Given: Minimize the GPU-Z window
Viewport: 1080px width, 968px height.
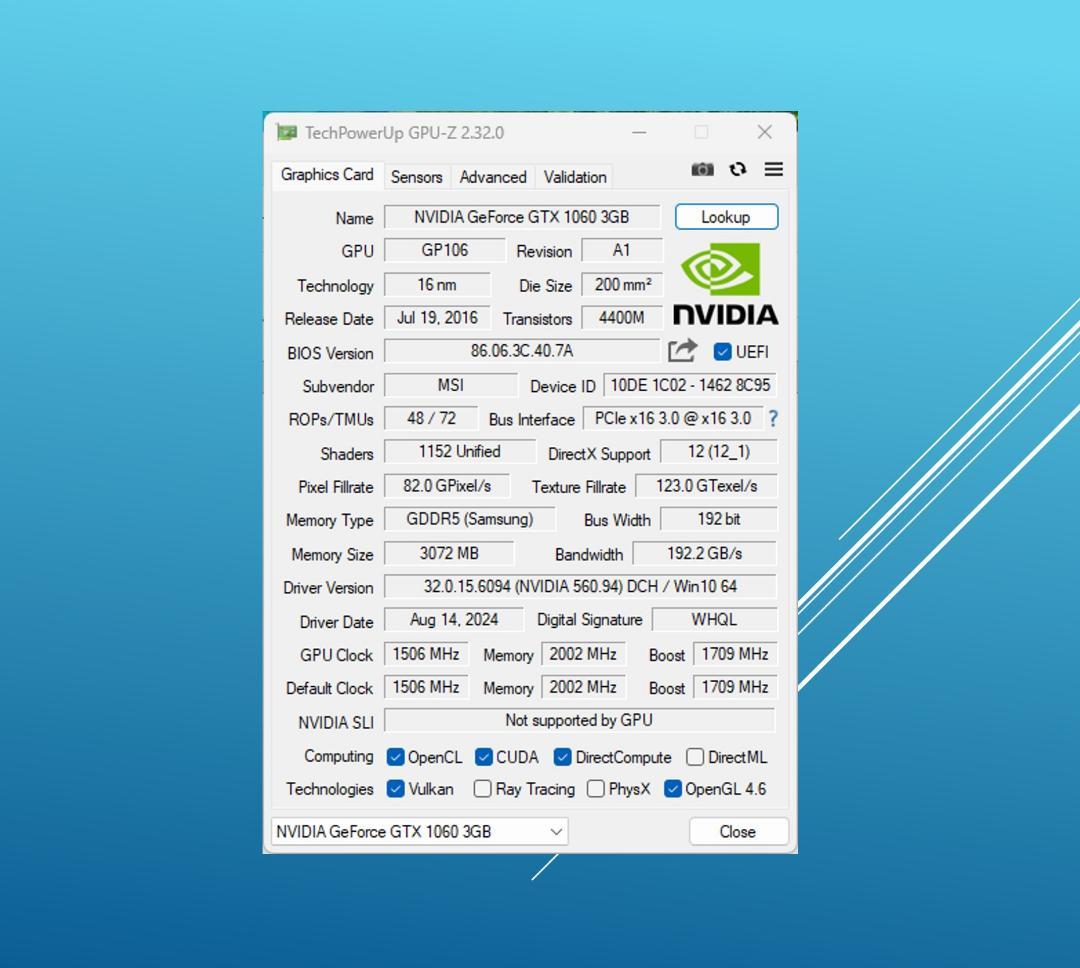Looking at the screenshot, I should (x=639, y=132).
